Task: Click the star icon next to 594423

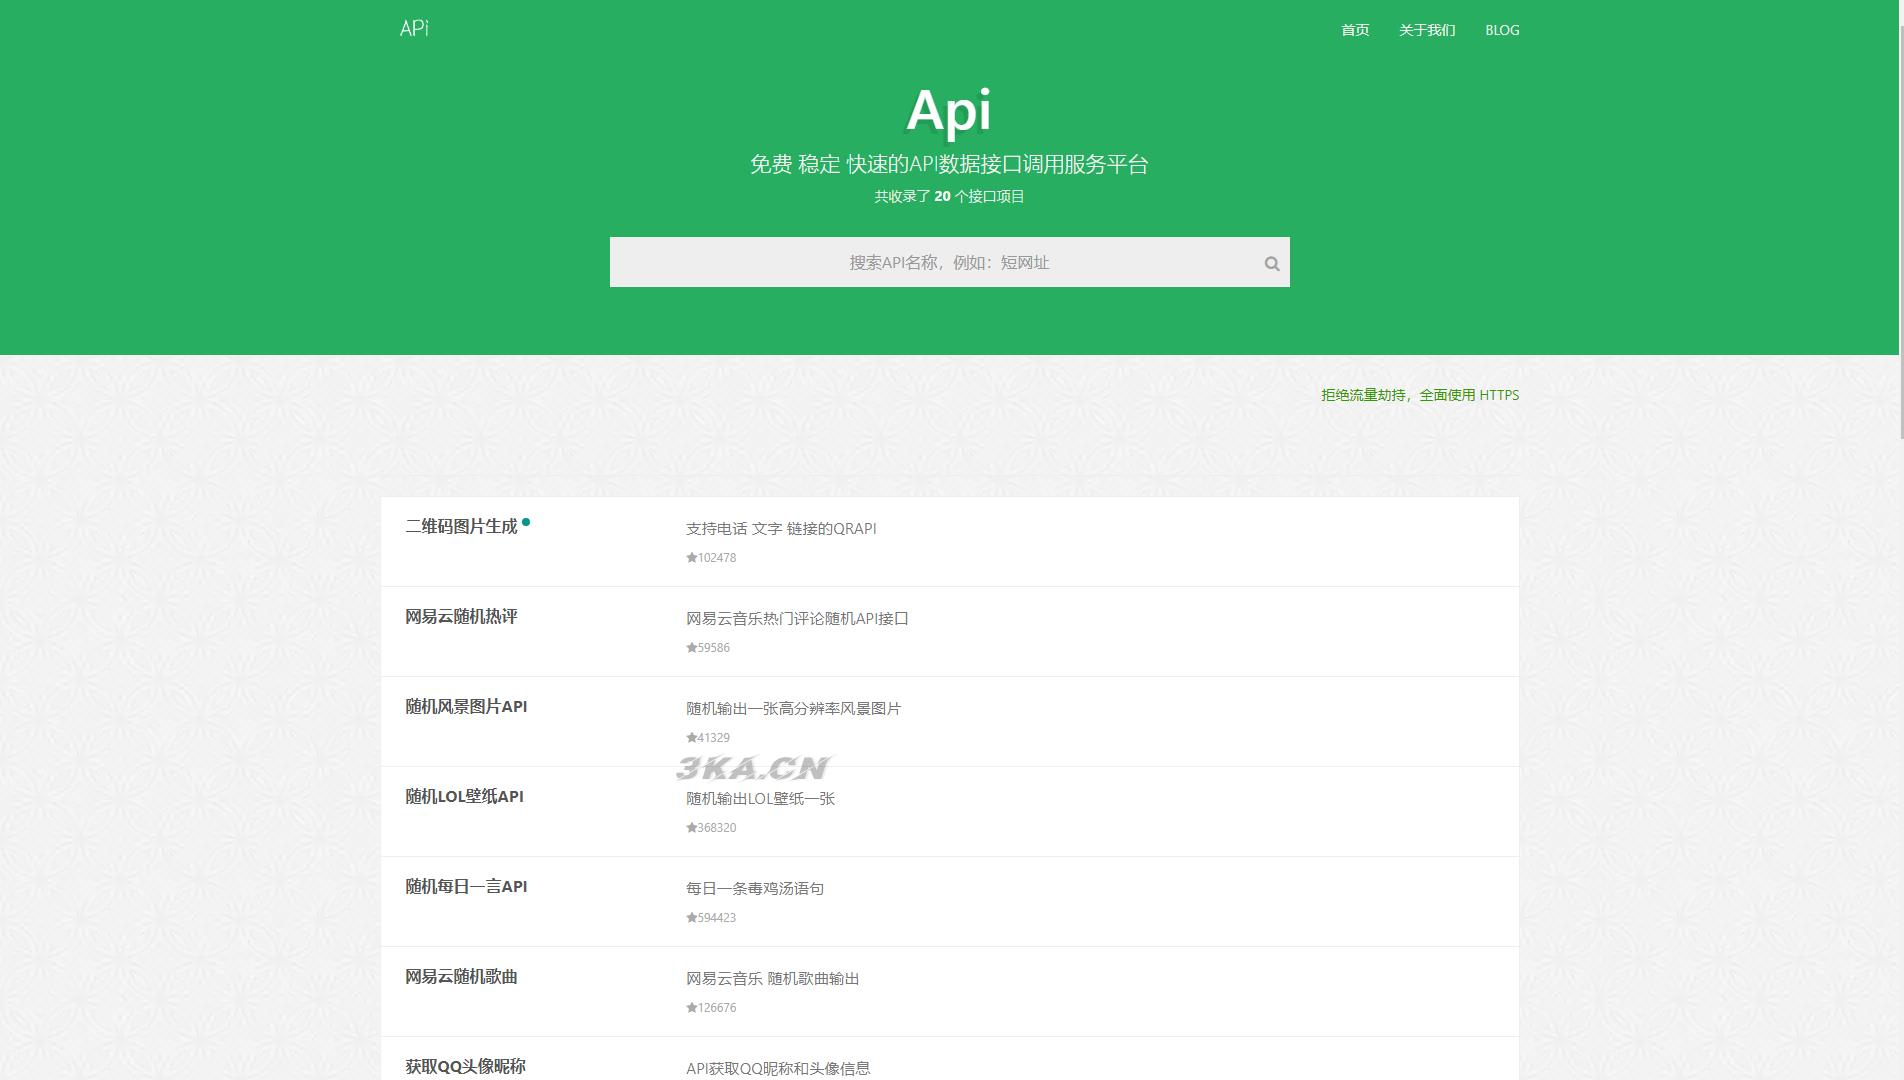Action: coord(691,917)
